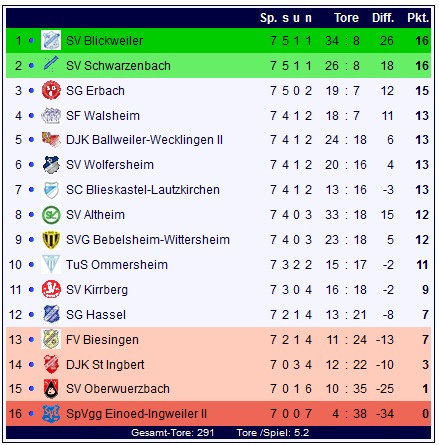439x445 pixels.
Task: Click the Pkt. column header
Action: pyautogui.click(x=418, y=18)
